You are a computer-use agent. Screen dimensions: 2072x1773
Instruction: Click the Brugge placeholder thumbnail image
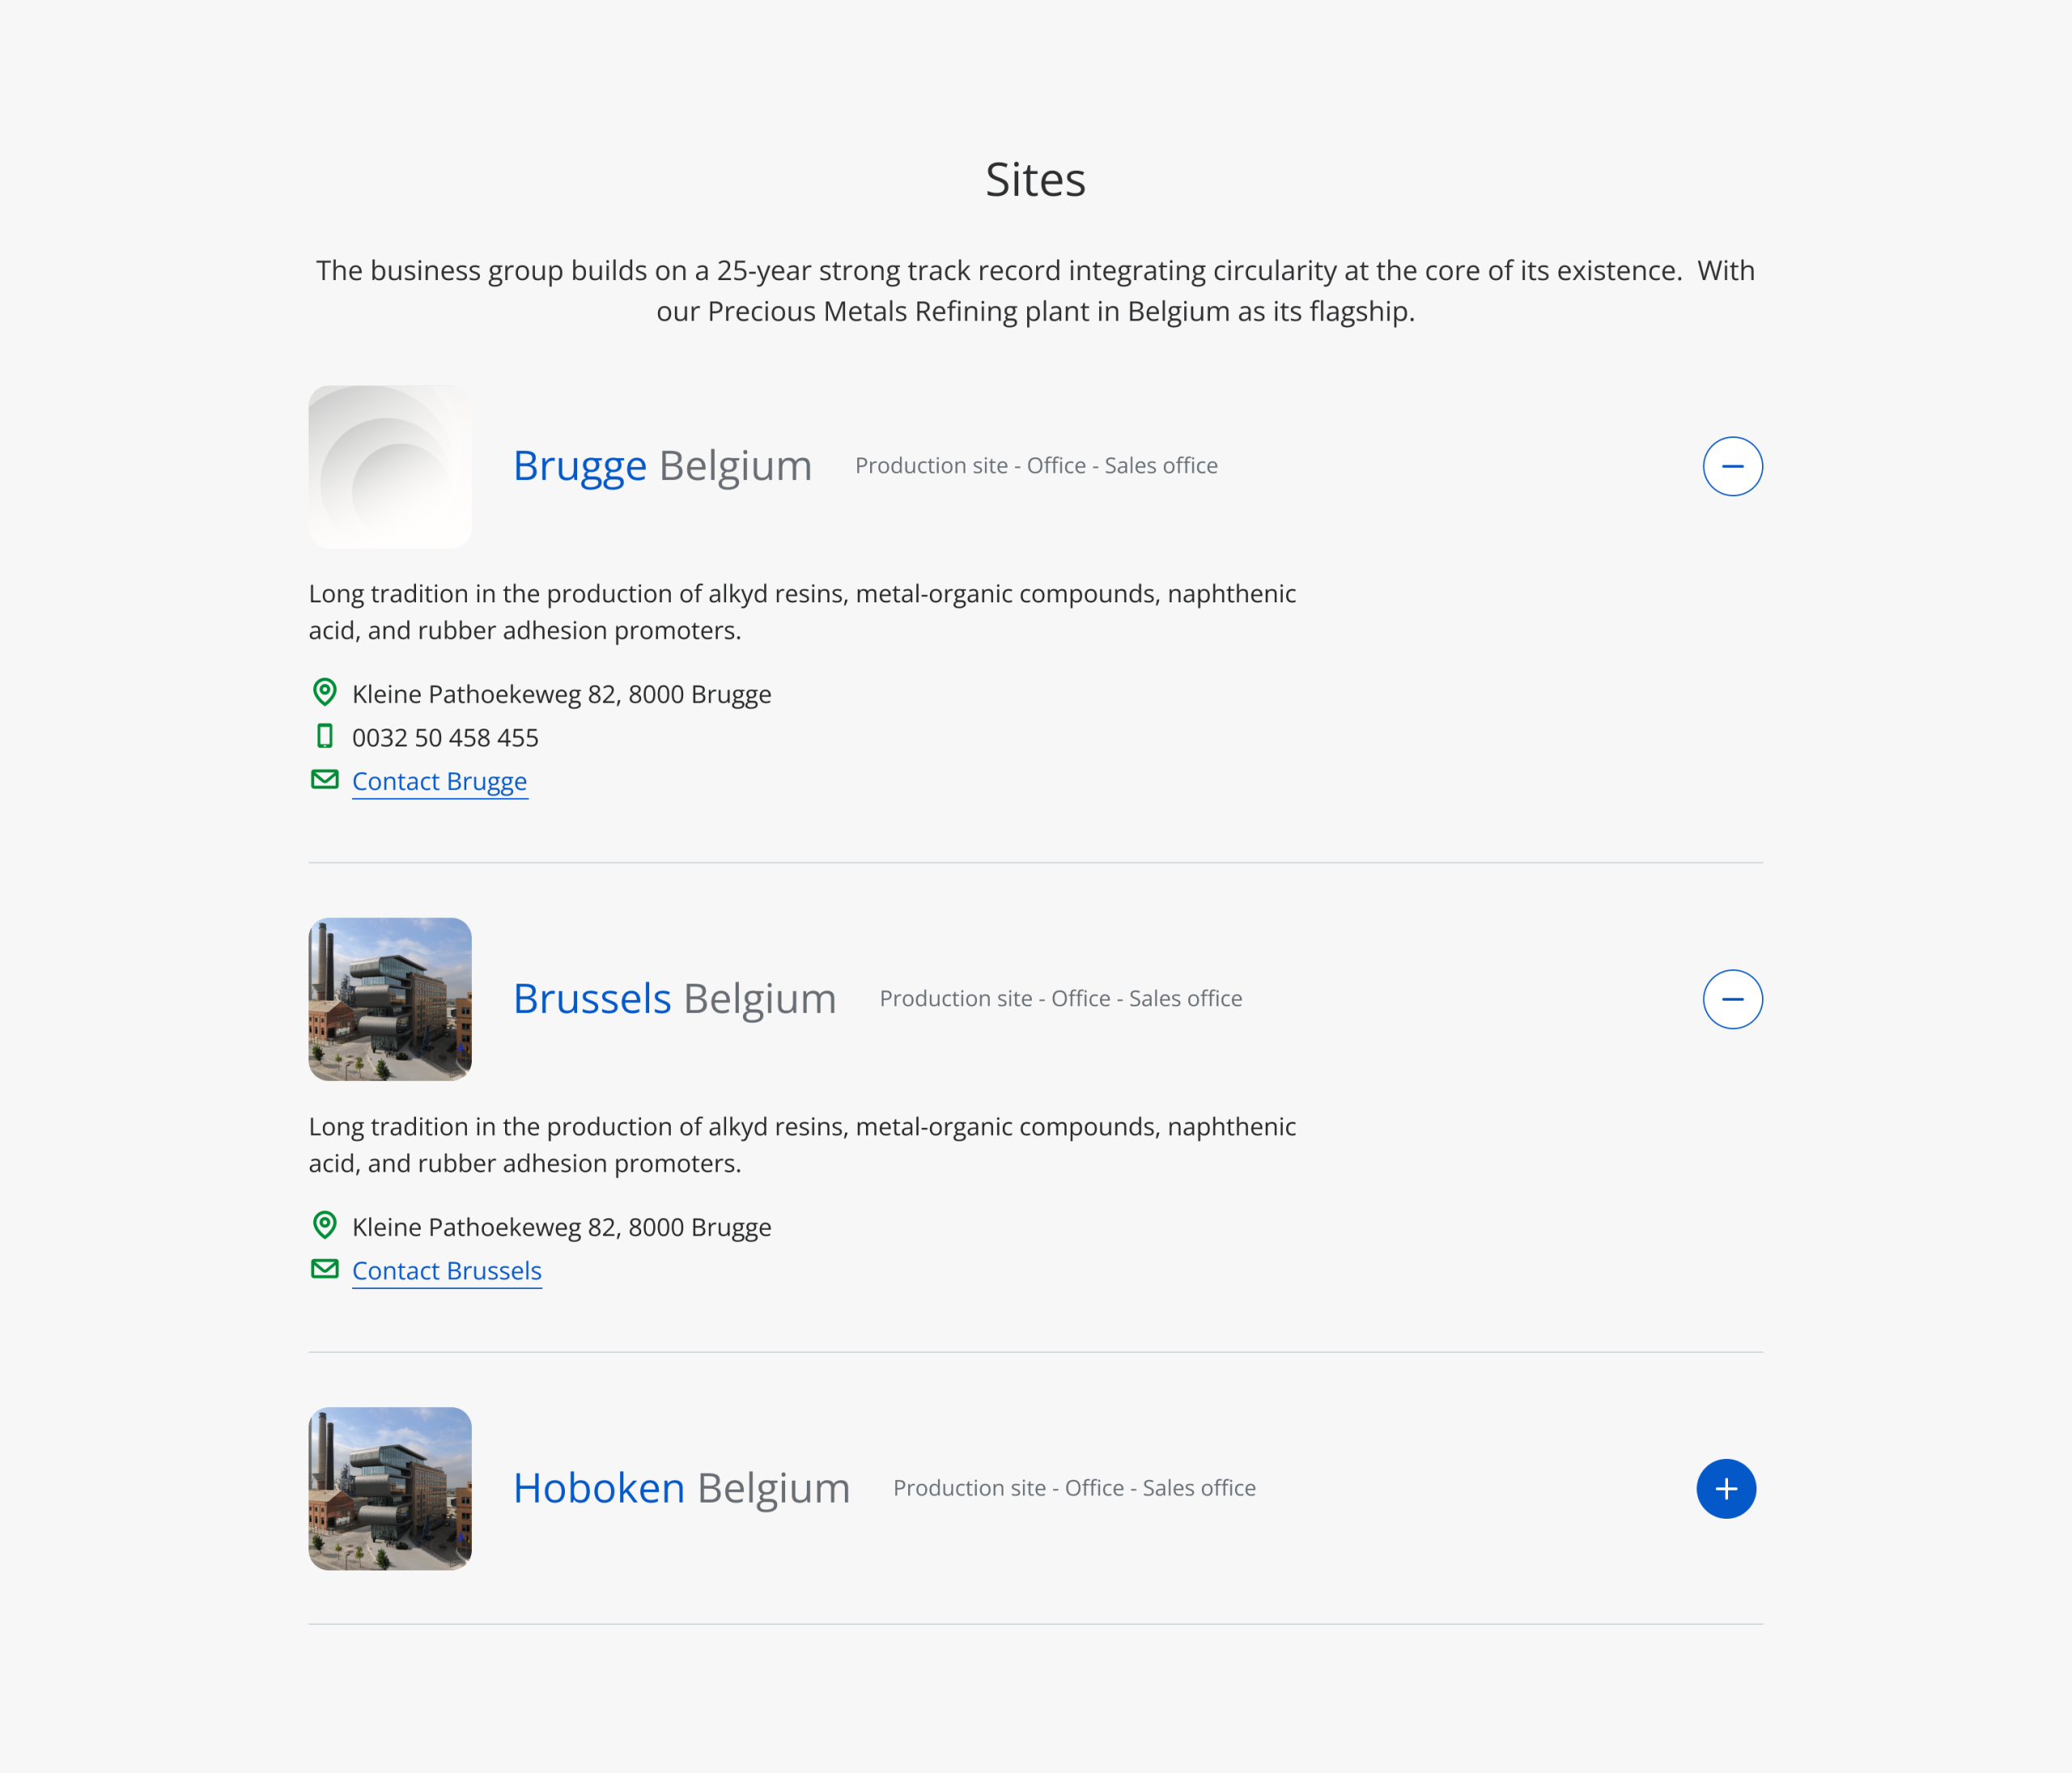(390, 466)
